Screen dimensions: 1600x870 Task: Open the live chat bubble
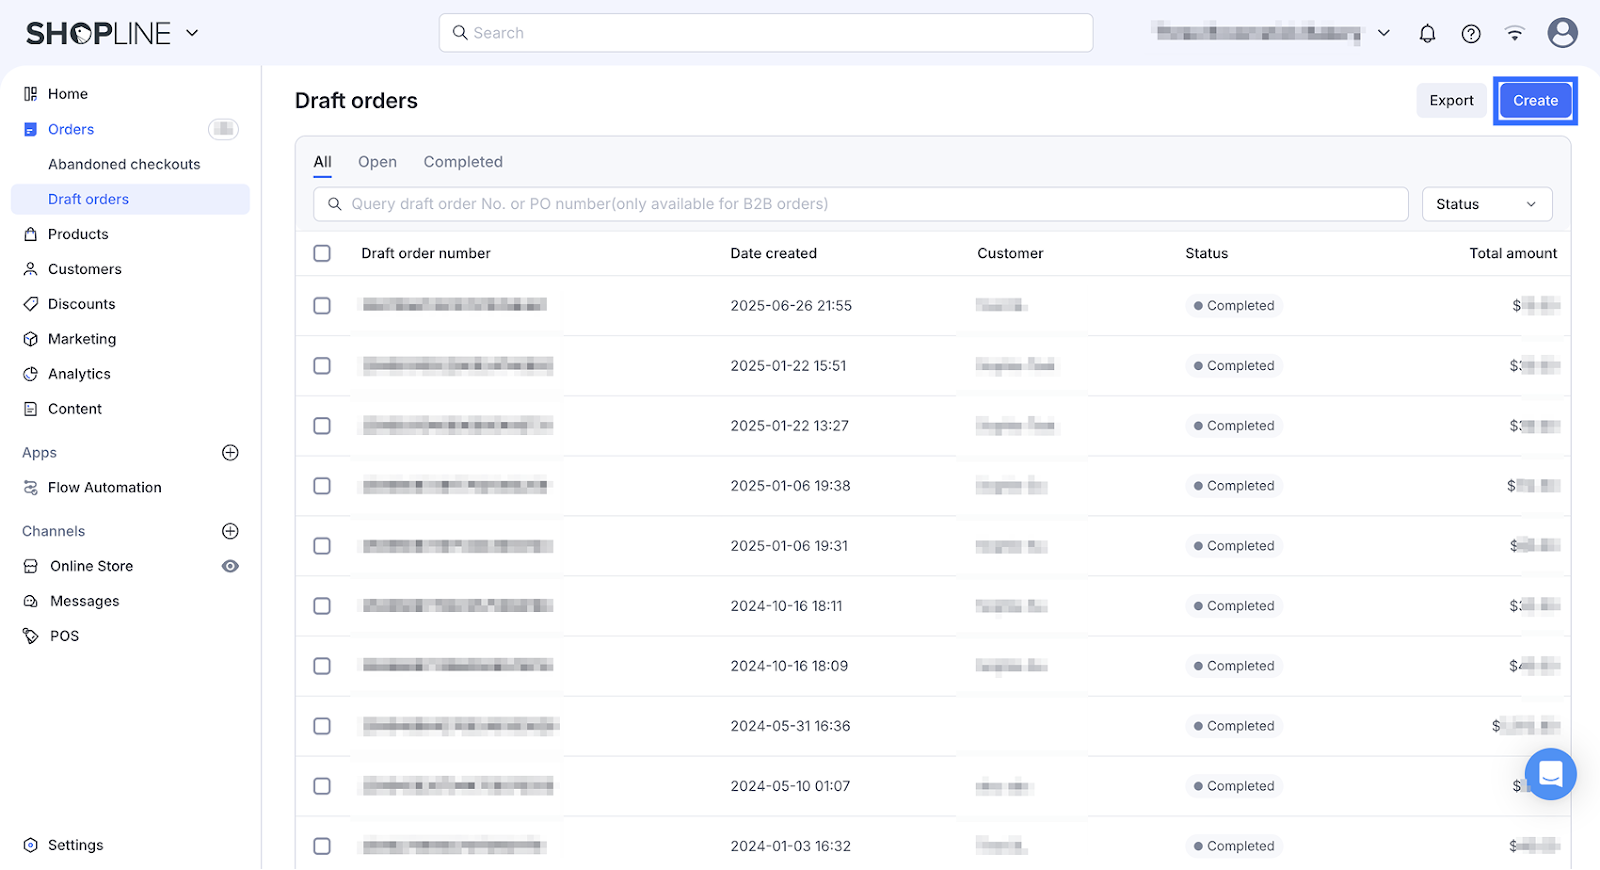tap(1550, 774)
